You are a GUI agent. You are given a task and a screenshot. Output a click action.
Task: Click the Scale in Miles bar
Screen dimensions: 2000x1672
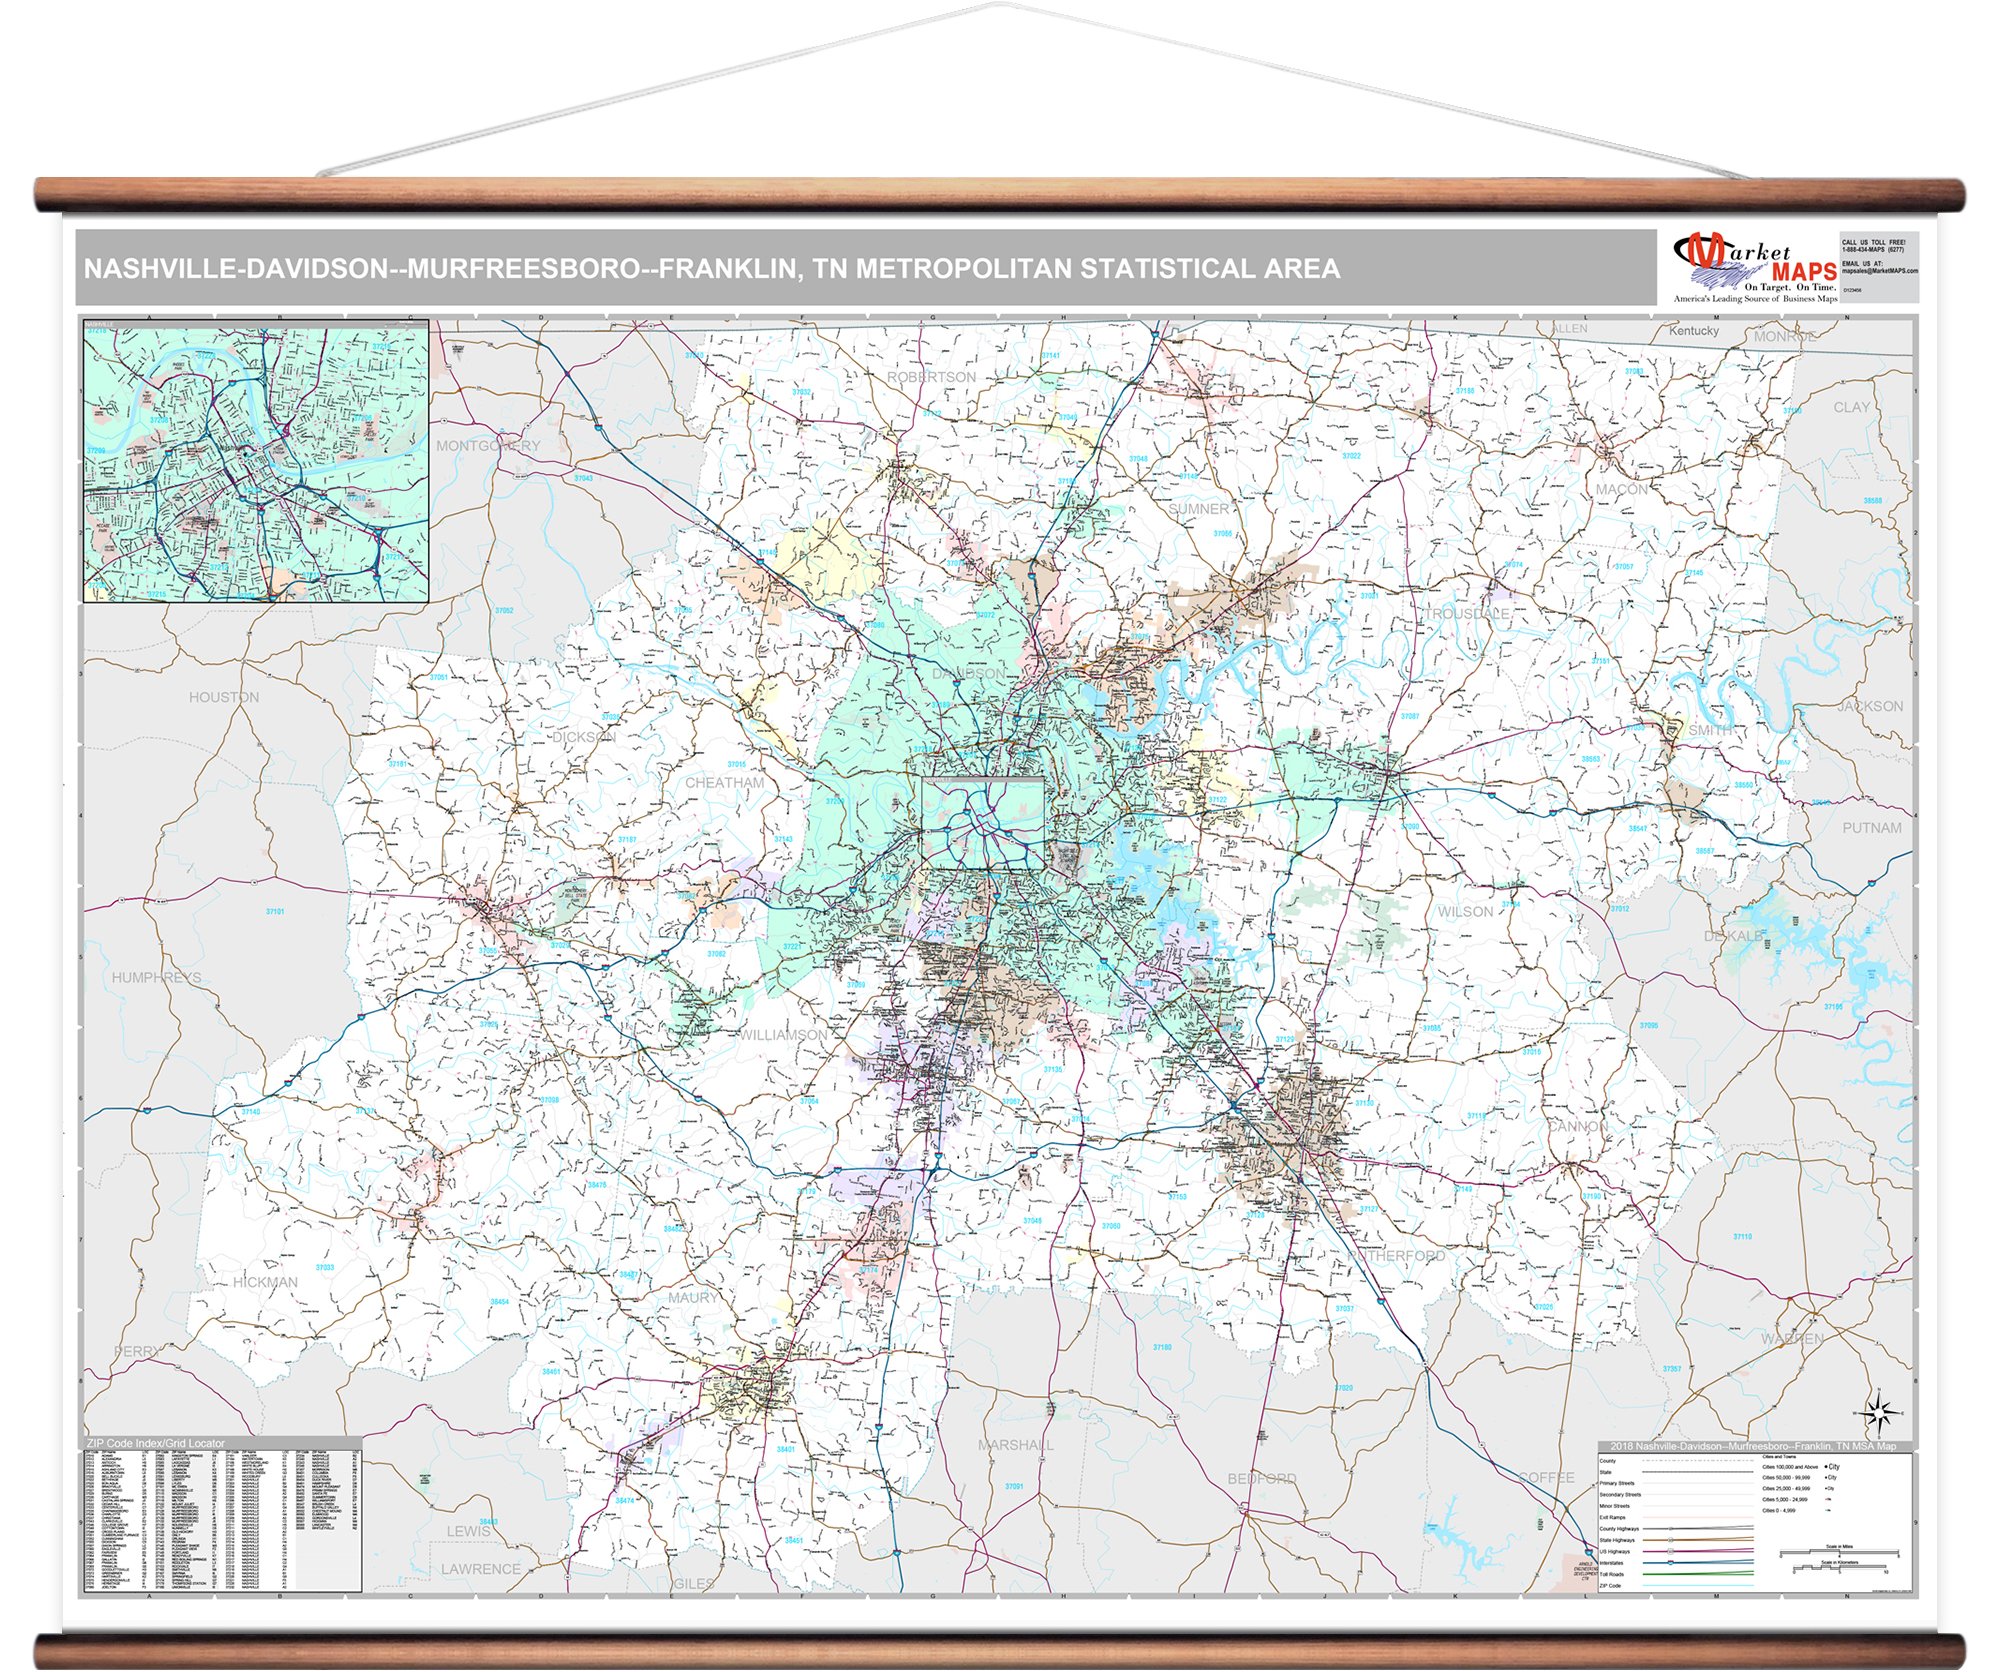click(x=1839, y=1552)
